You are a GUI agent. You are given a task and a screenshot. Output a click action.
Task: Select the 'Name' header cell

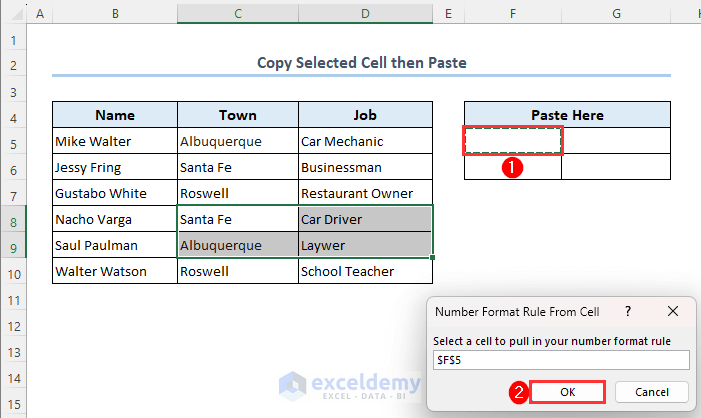click(115, 115)
